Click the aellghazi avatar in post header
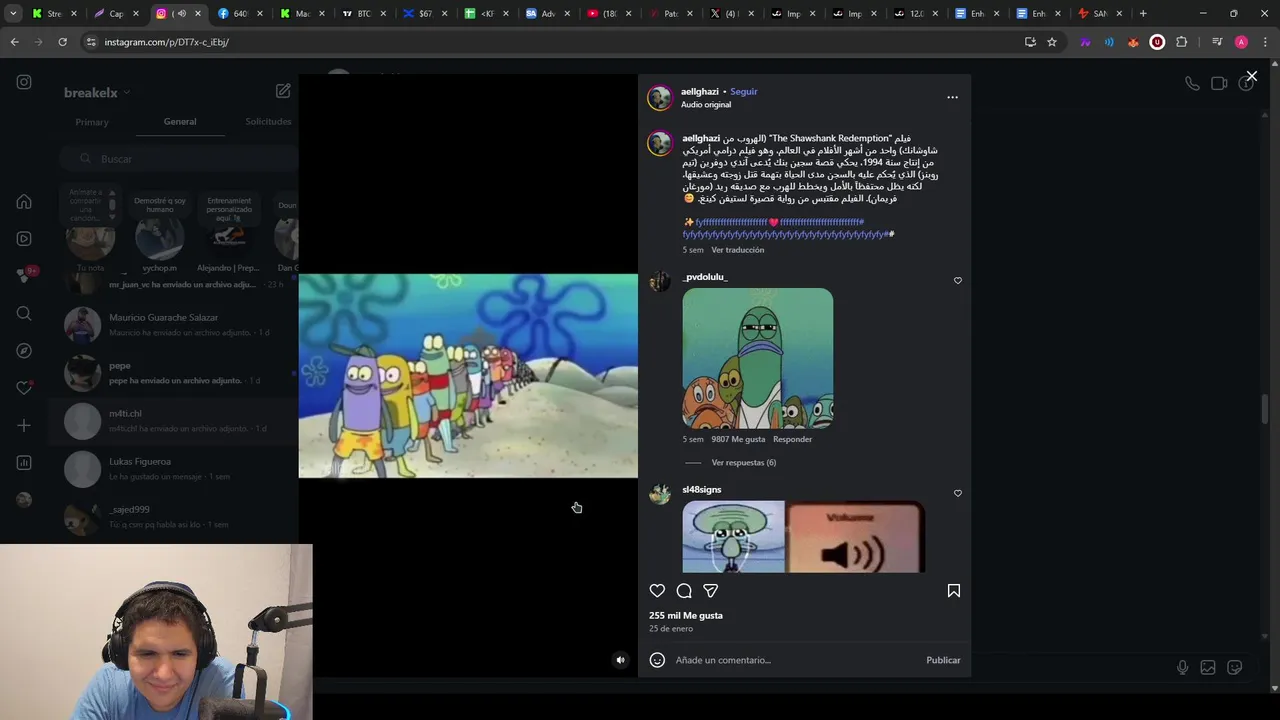The image size is (1280, 720). [x=660, y=98]
